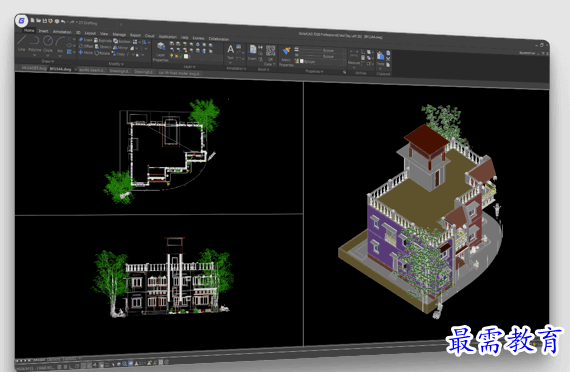570x372 pixels.
Task: Click the Move tool
Action: click(x=86, y=52)
